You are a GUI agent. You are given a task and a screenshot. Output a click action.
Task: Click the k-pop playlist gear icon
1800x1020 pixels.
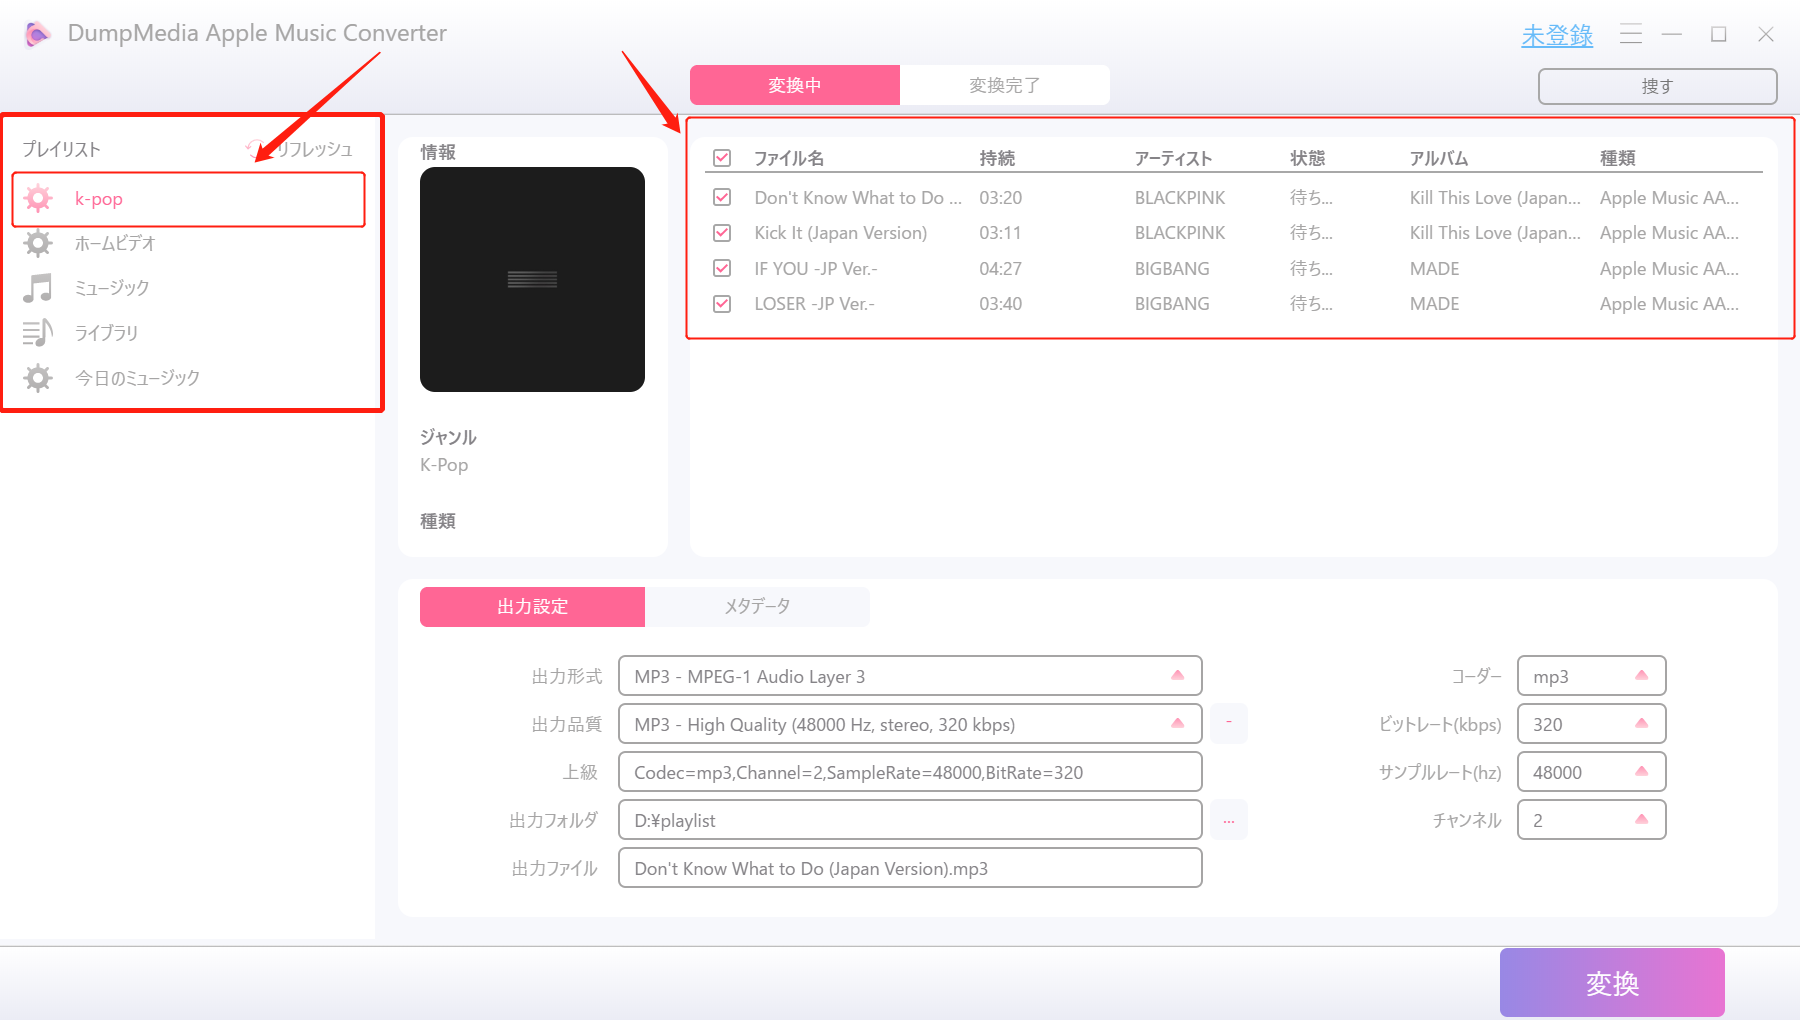pyautogui.click(x=38, y=198)
